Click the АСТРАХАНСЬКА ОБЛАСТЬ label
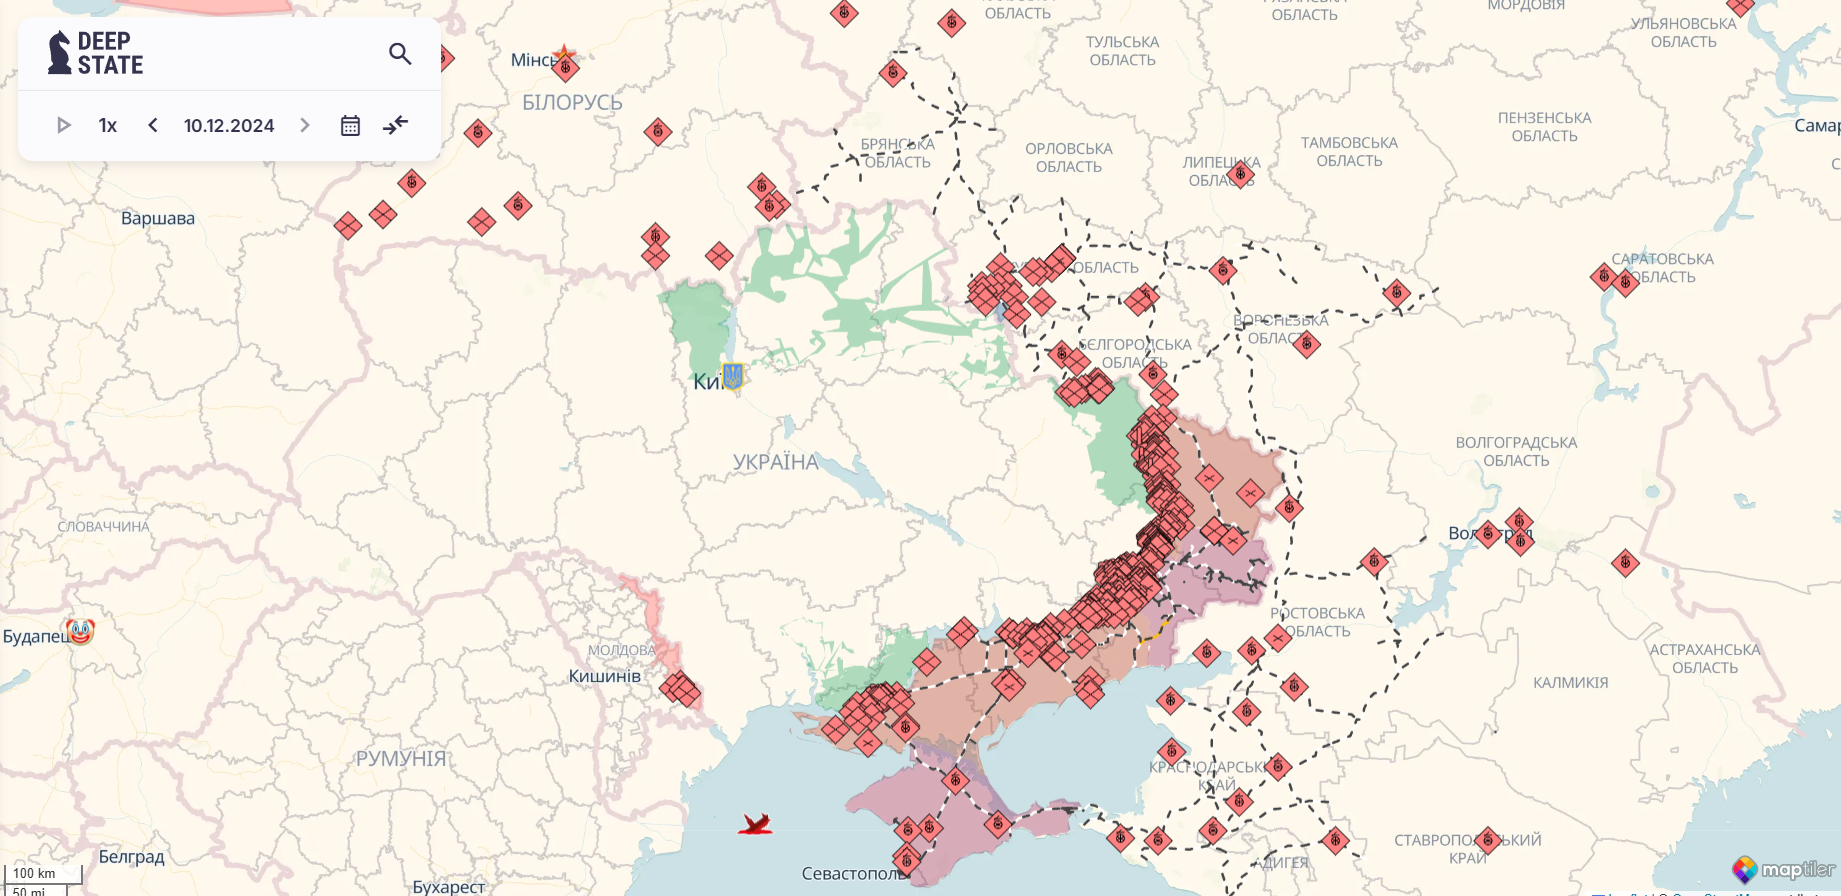 1704,659
